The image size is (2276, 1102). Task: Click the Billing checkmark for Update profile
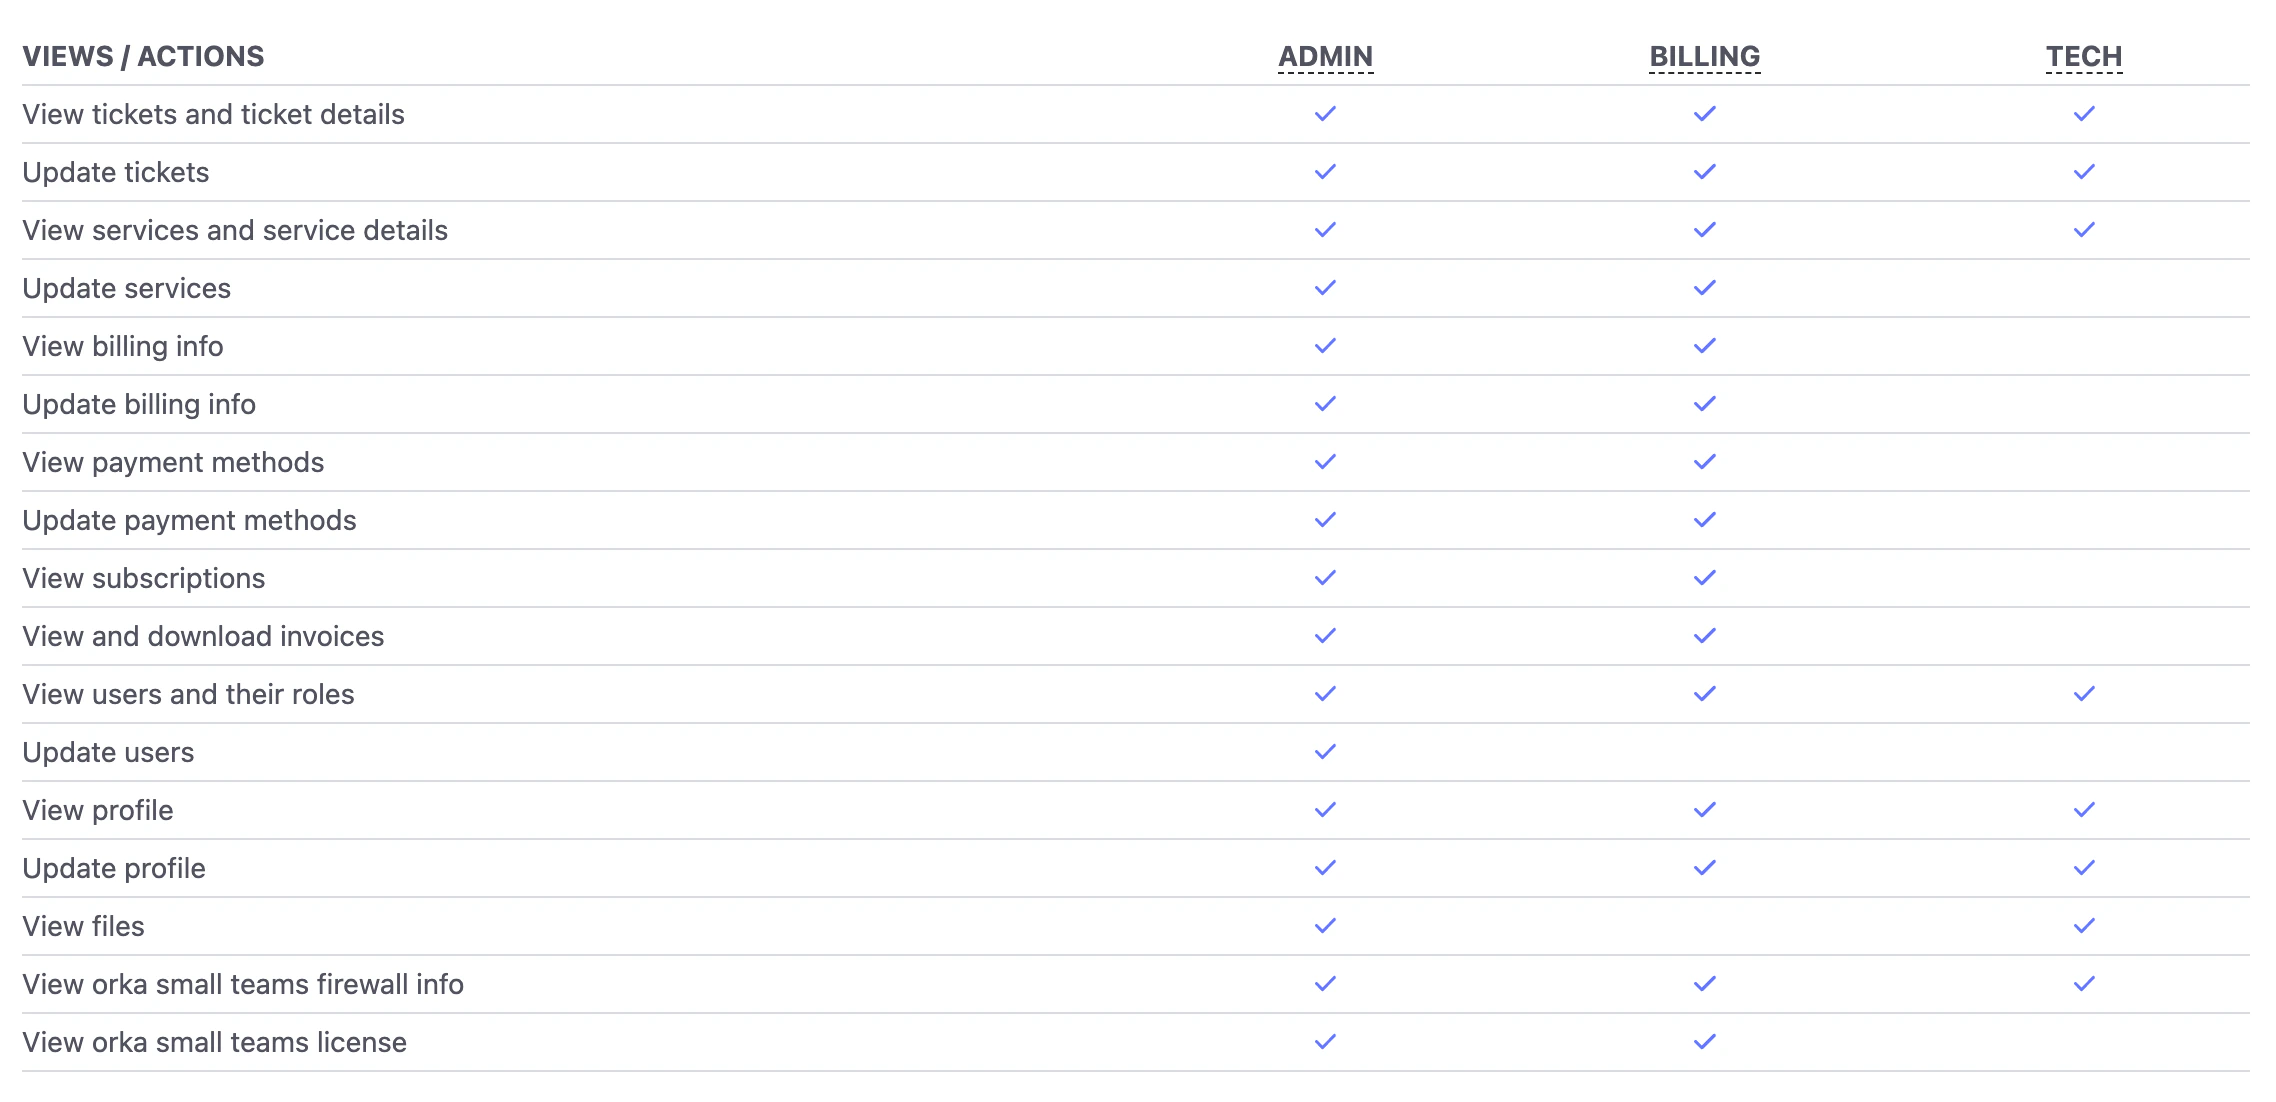point(1705,868)
